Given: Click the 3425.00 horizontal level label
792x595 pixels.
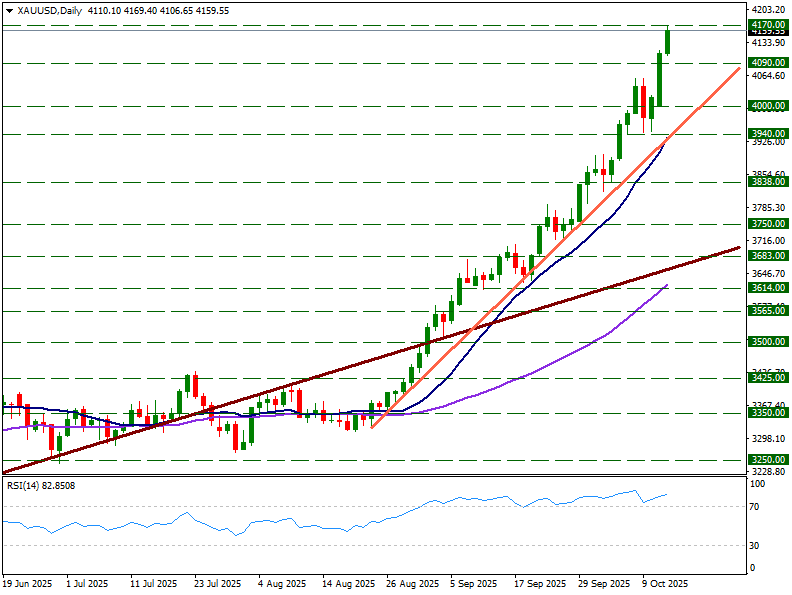Looking at the screenshot, I should point(766,378).
